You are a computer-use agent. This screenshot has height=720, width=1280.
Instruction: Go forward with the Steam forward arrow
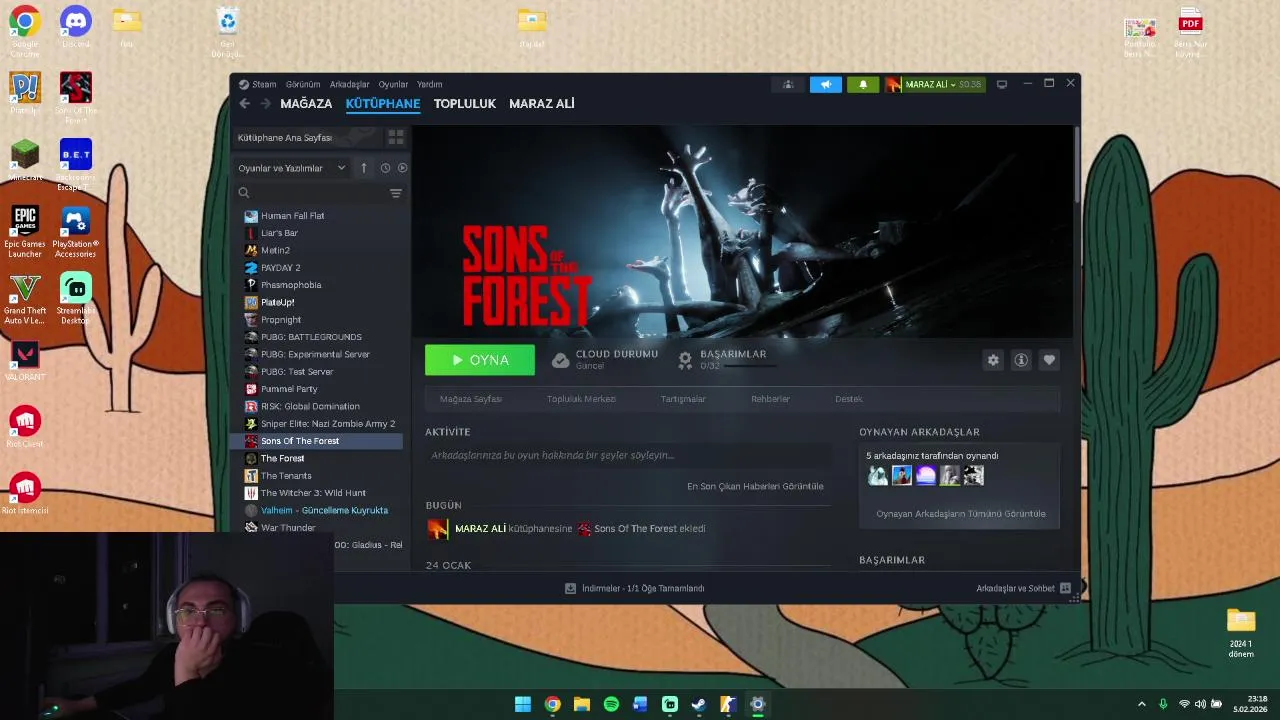pos(265,104)
